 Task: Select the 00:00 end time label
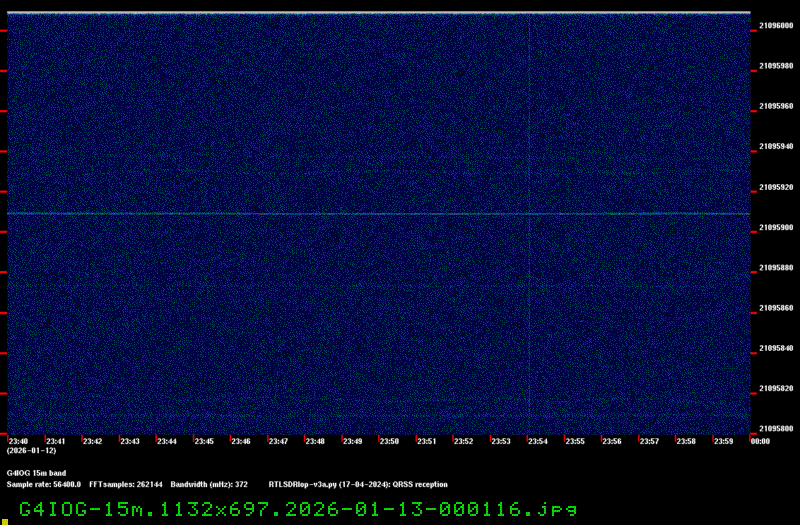[759, 441]
